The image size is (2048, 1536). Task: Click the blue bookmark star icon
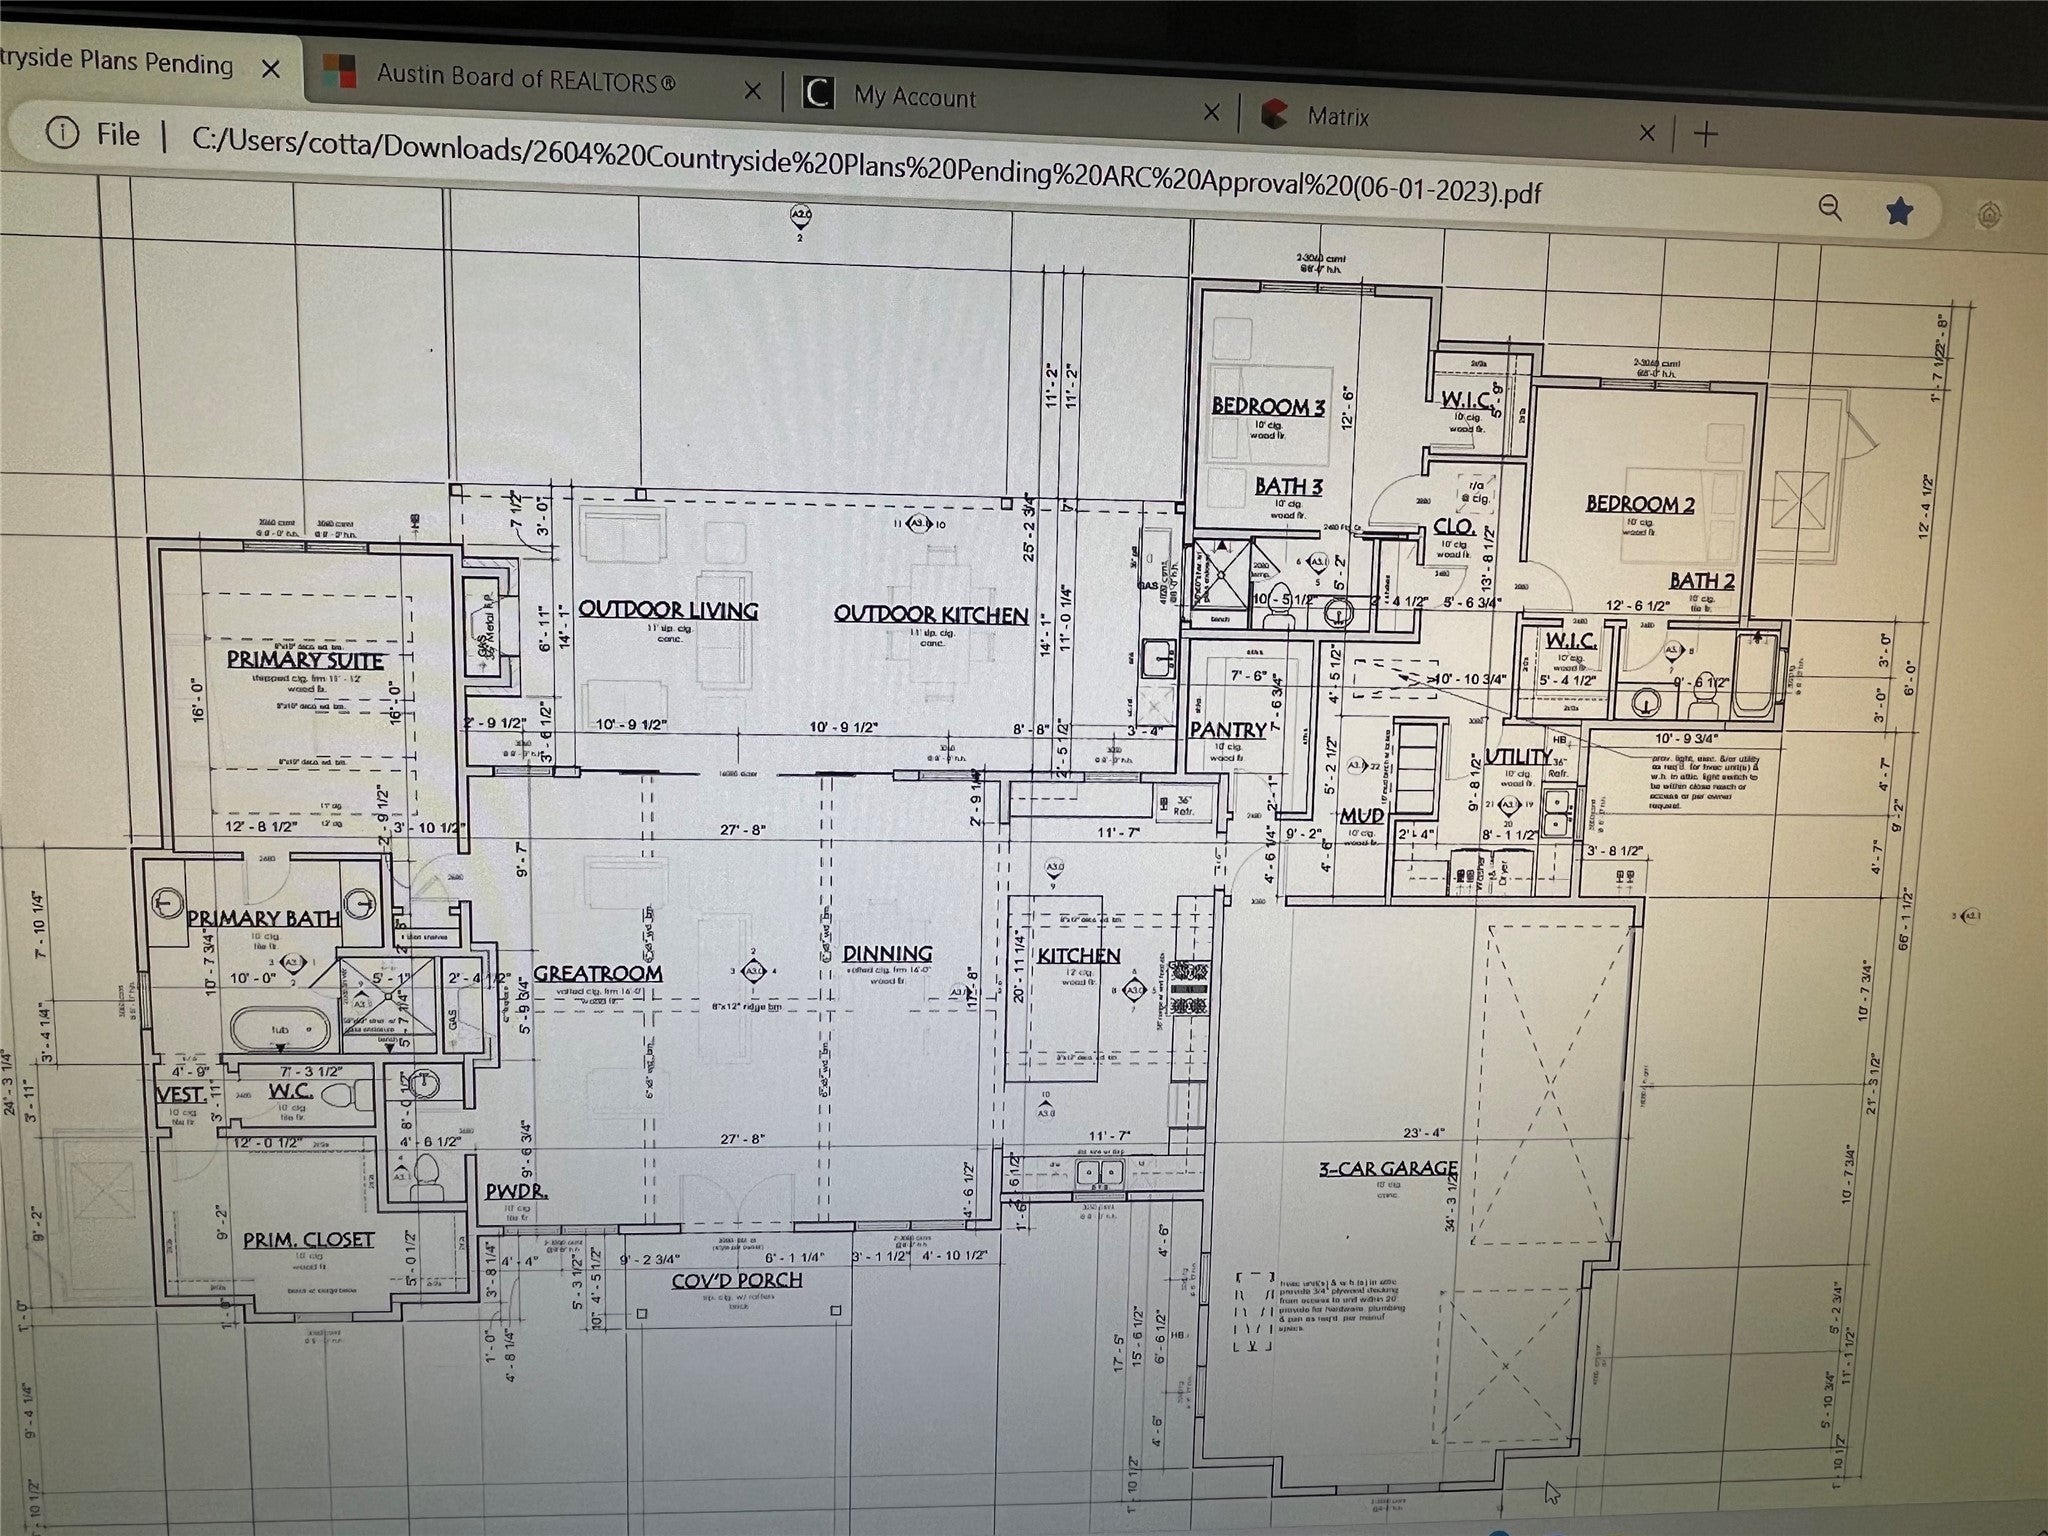pos(1899,211)
